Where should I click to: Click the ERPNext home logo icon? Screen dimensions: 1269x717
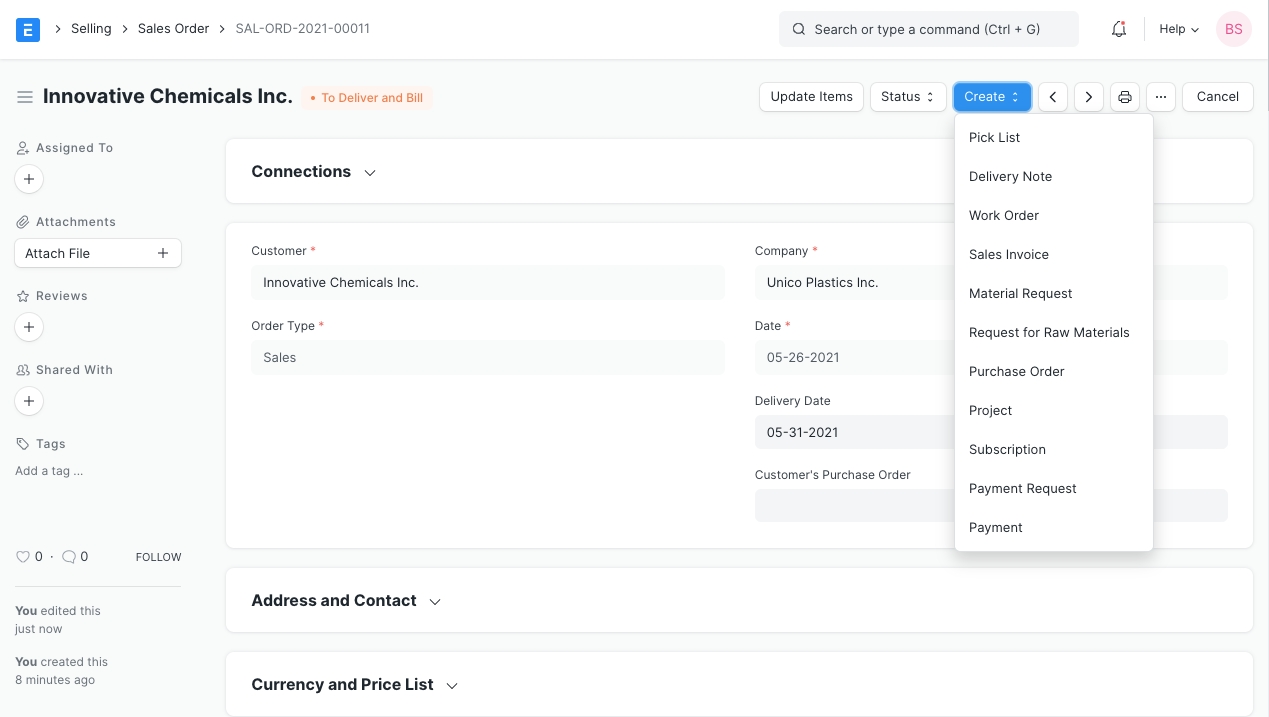28,29
